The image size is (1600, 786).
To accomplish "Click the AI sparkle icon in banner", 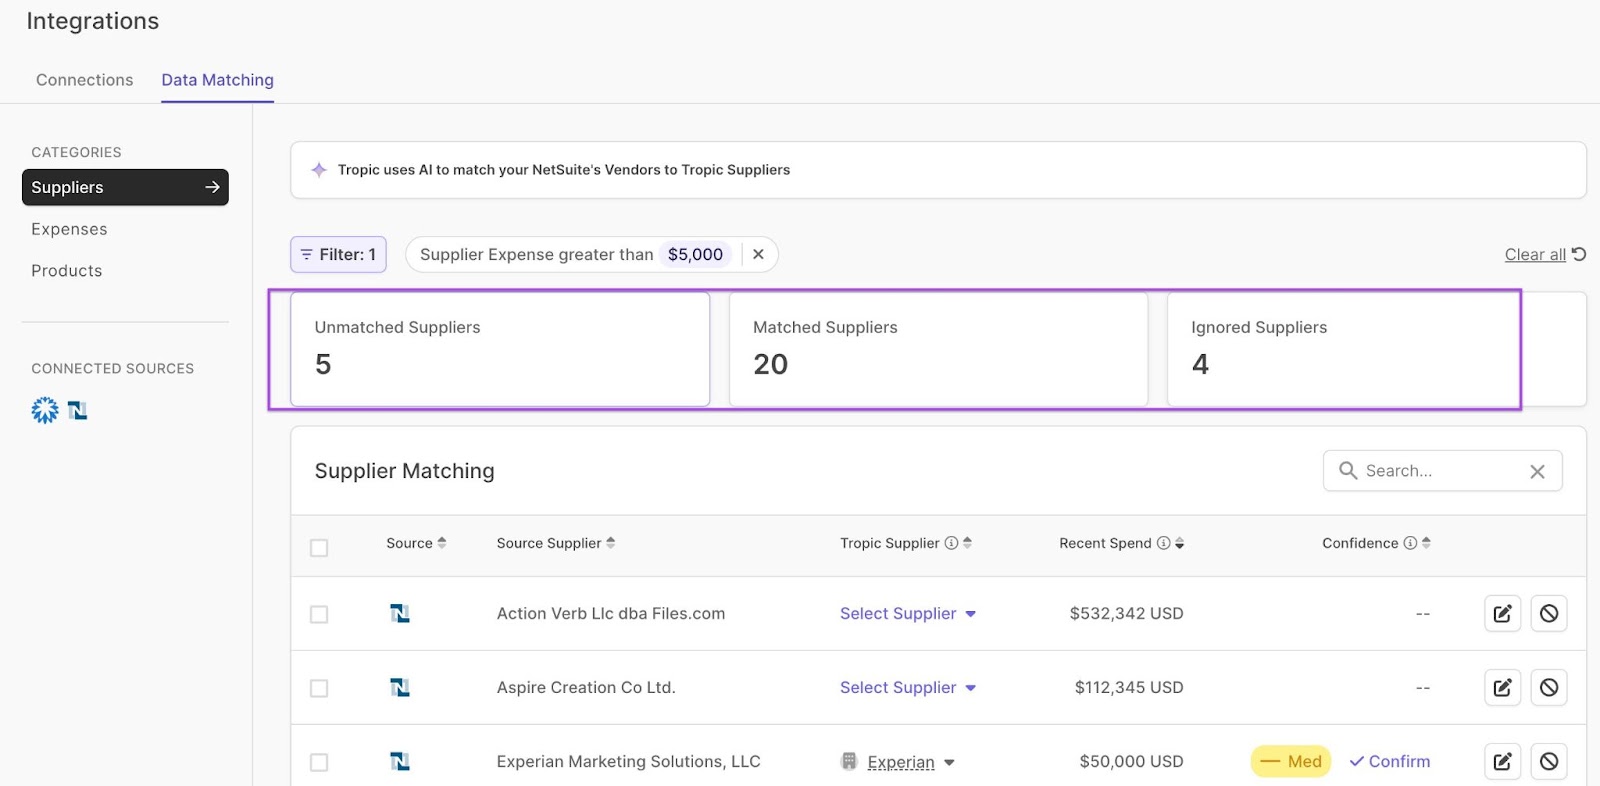I will 319,170.
